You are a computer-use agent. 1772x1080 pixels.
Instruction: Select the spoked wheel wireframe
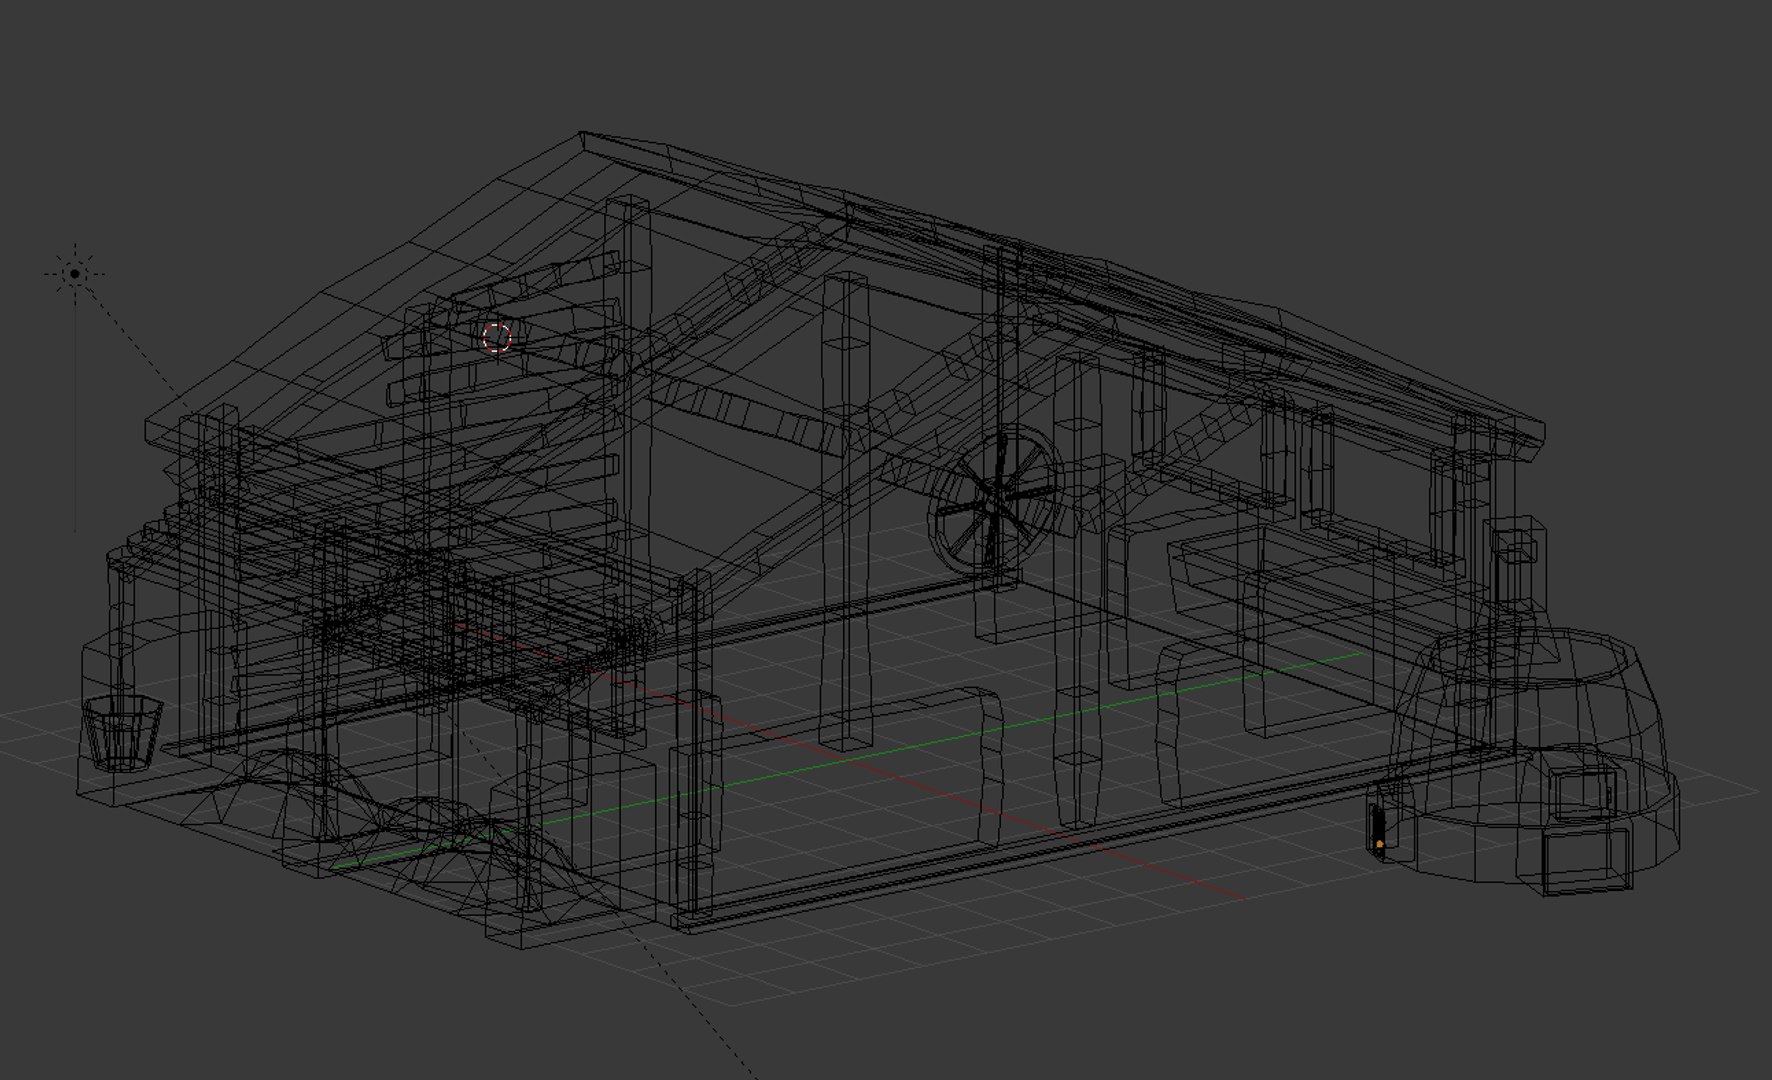point(995,499)
